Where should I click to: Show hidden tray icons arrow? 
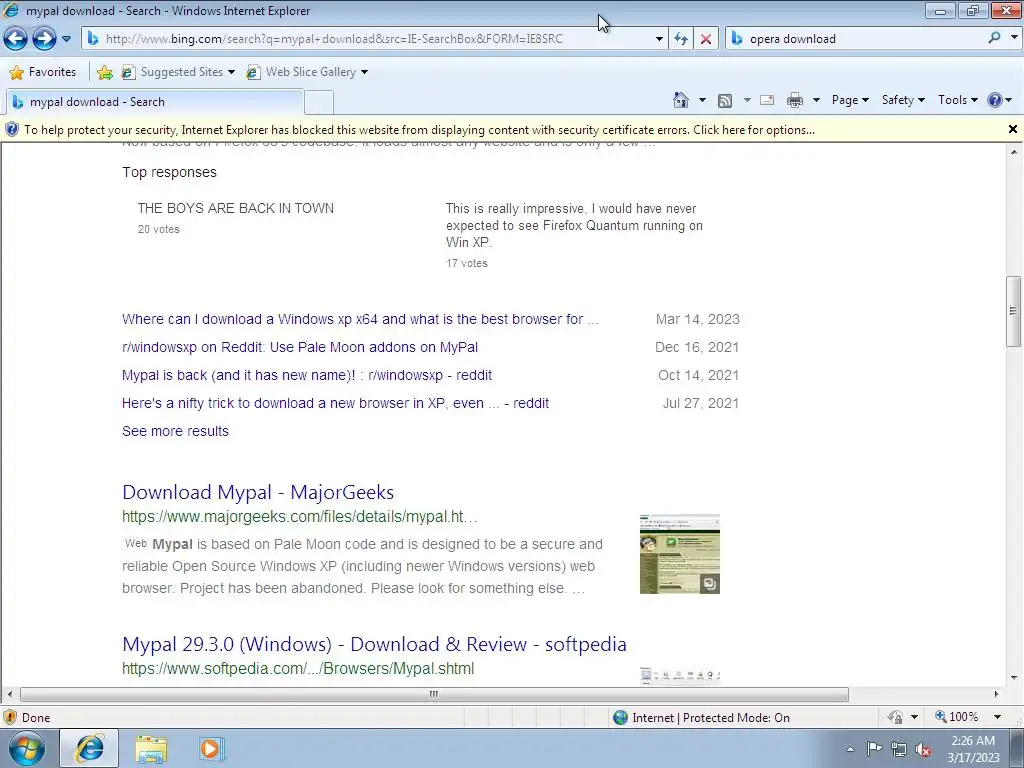point(850,749)
